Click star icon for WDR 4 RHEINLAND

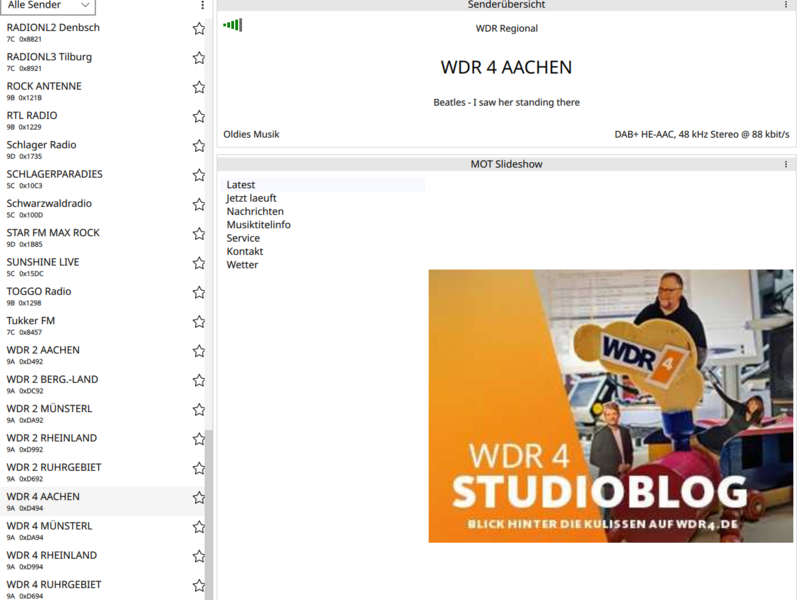coord(199,557)
